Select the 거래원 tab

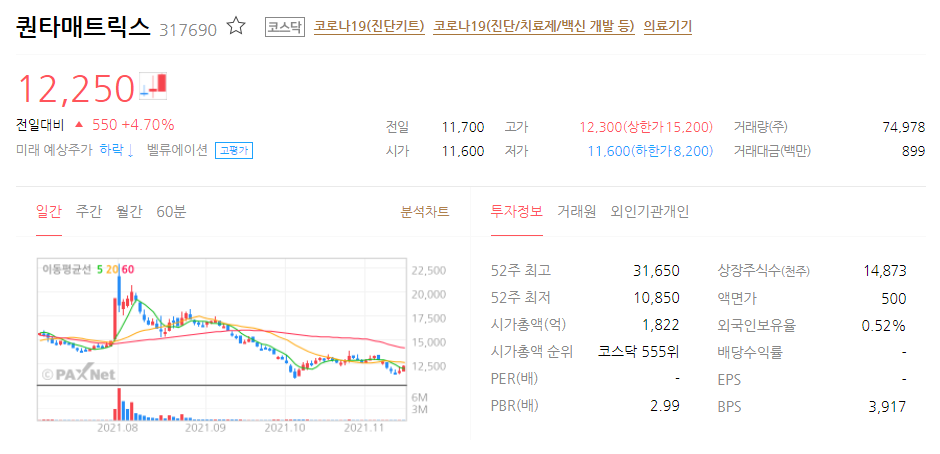tap(577, 211)
